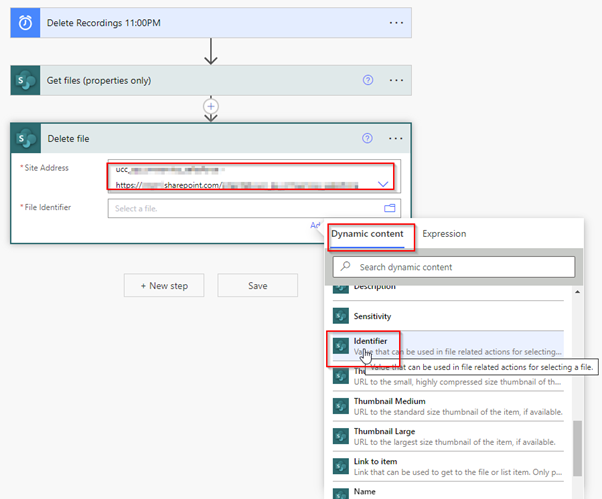Click the help icon on Delete file

click(367, 138)
